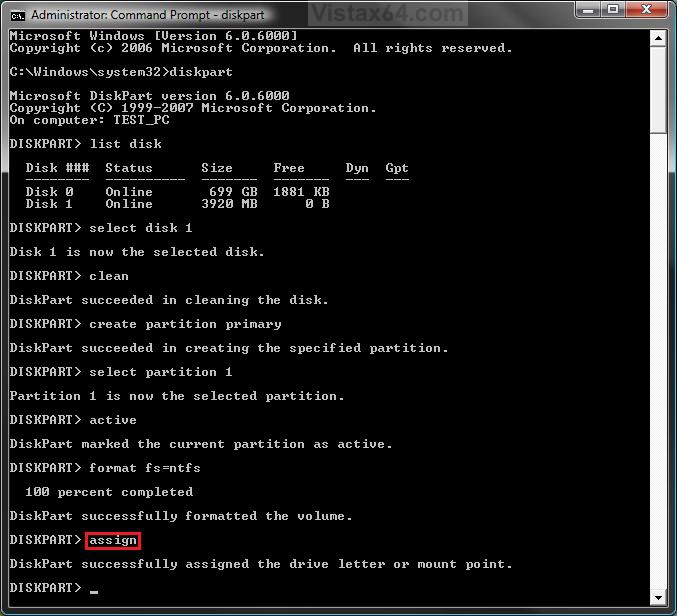Click the '0 B' free value for Disk 1
The width and height of the screenshot is (677, 616).
coord(317,204)
